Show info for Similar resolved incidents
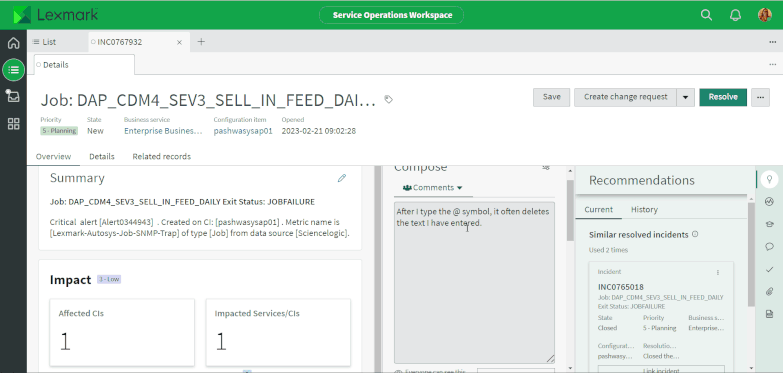 tap(695, 234)
